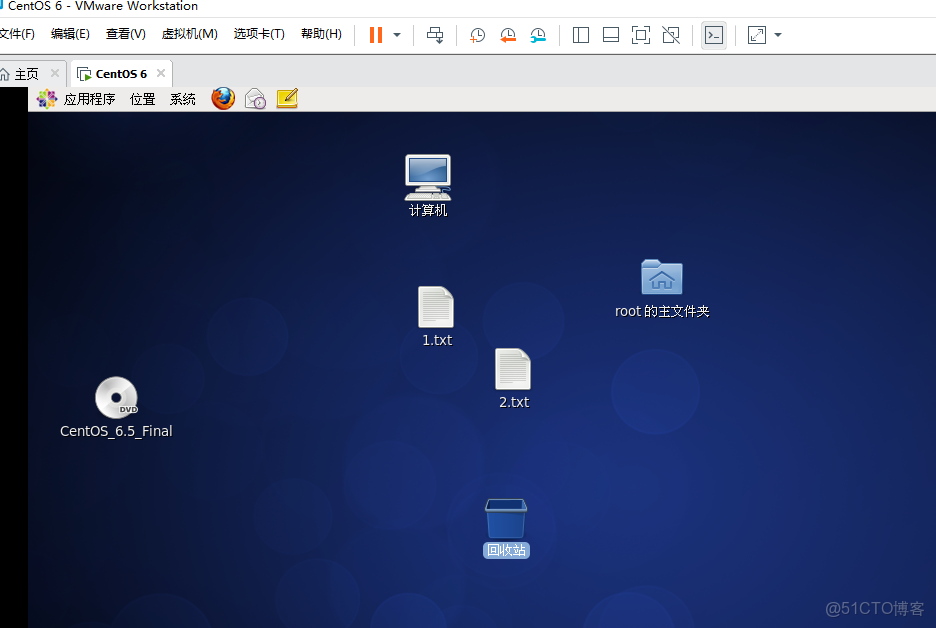Open the 帮助(H) menu

321,34
